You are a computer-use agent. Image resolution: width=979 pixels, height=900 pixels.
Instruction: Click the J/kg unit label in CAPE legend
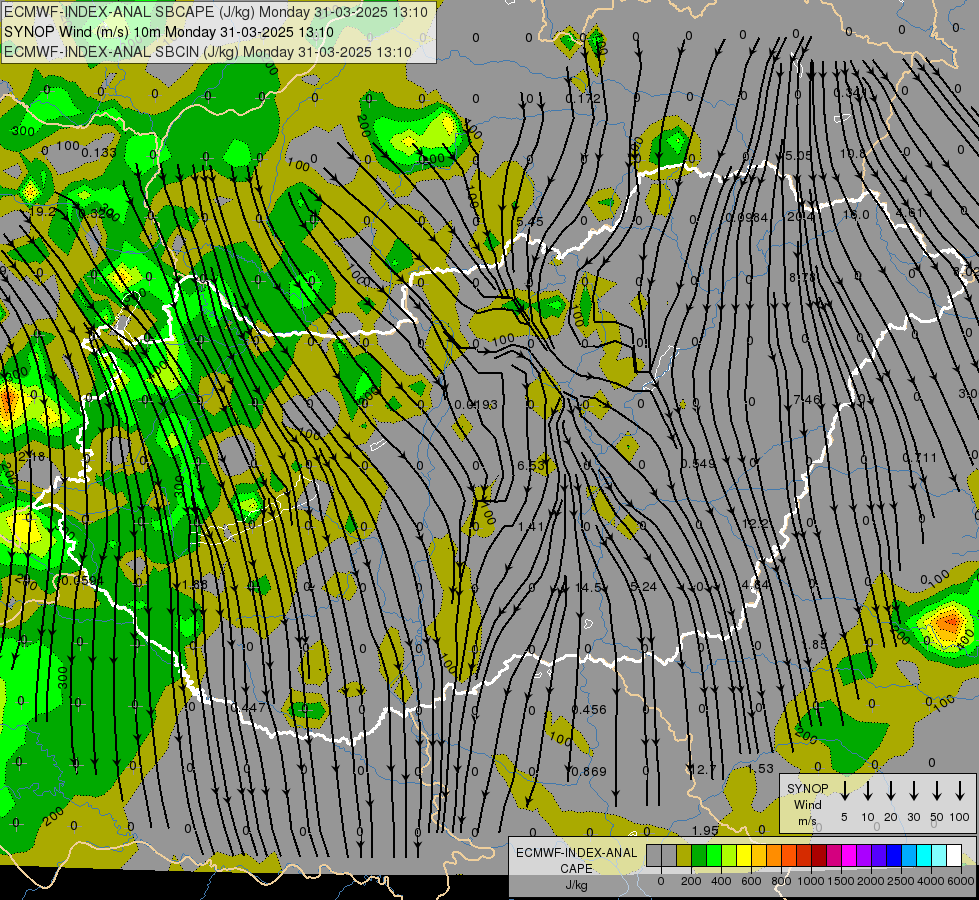pyautogui.click(x=576, y=885)
